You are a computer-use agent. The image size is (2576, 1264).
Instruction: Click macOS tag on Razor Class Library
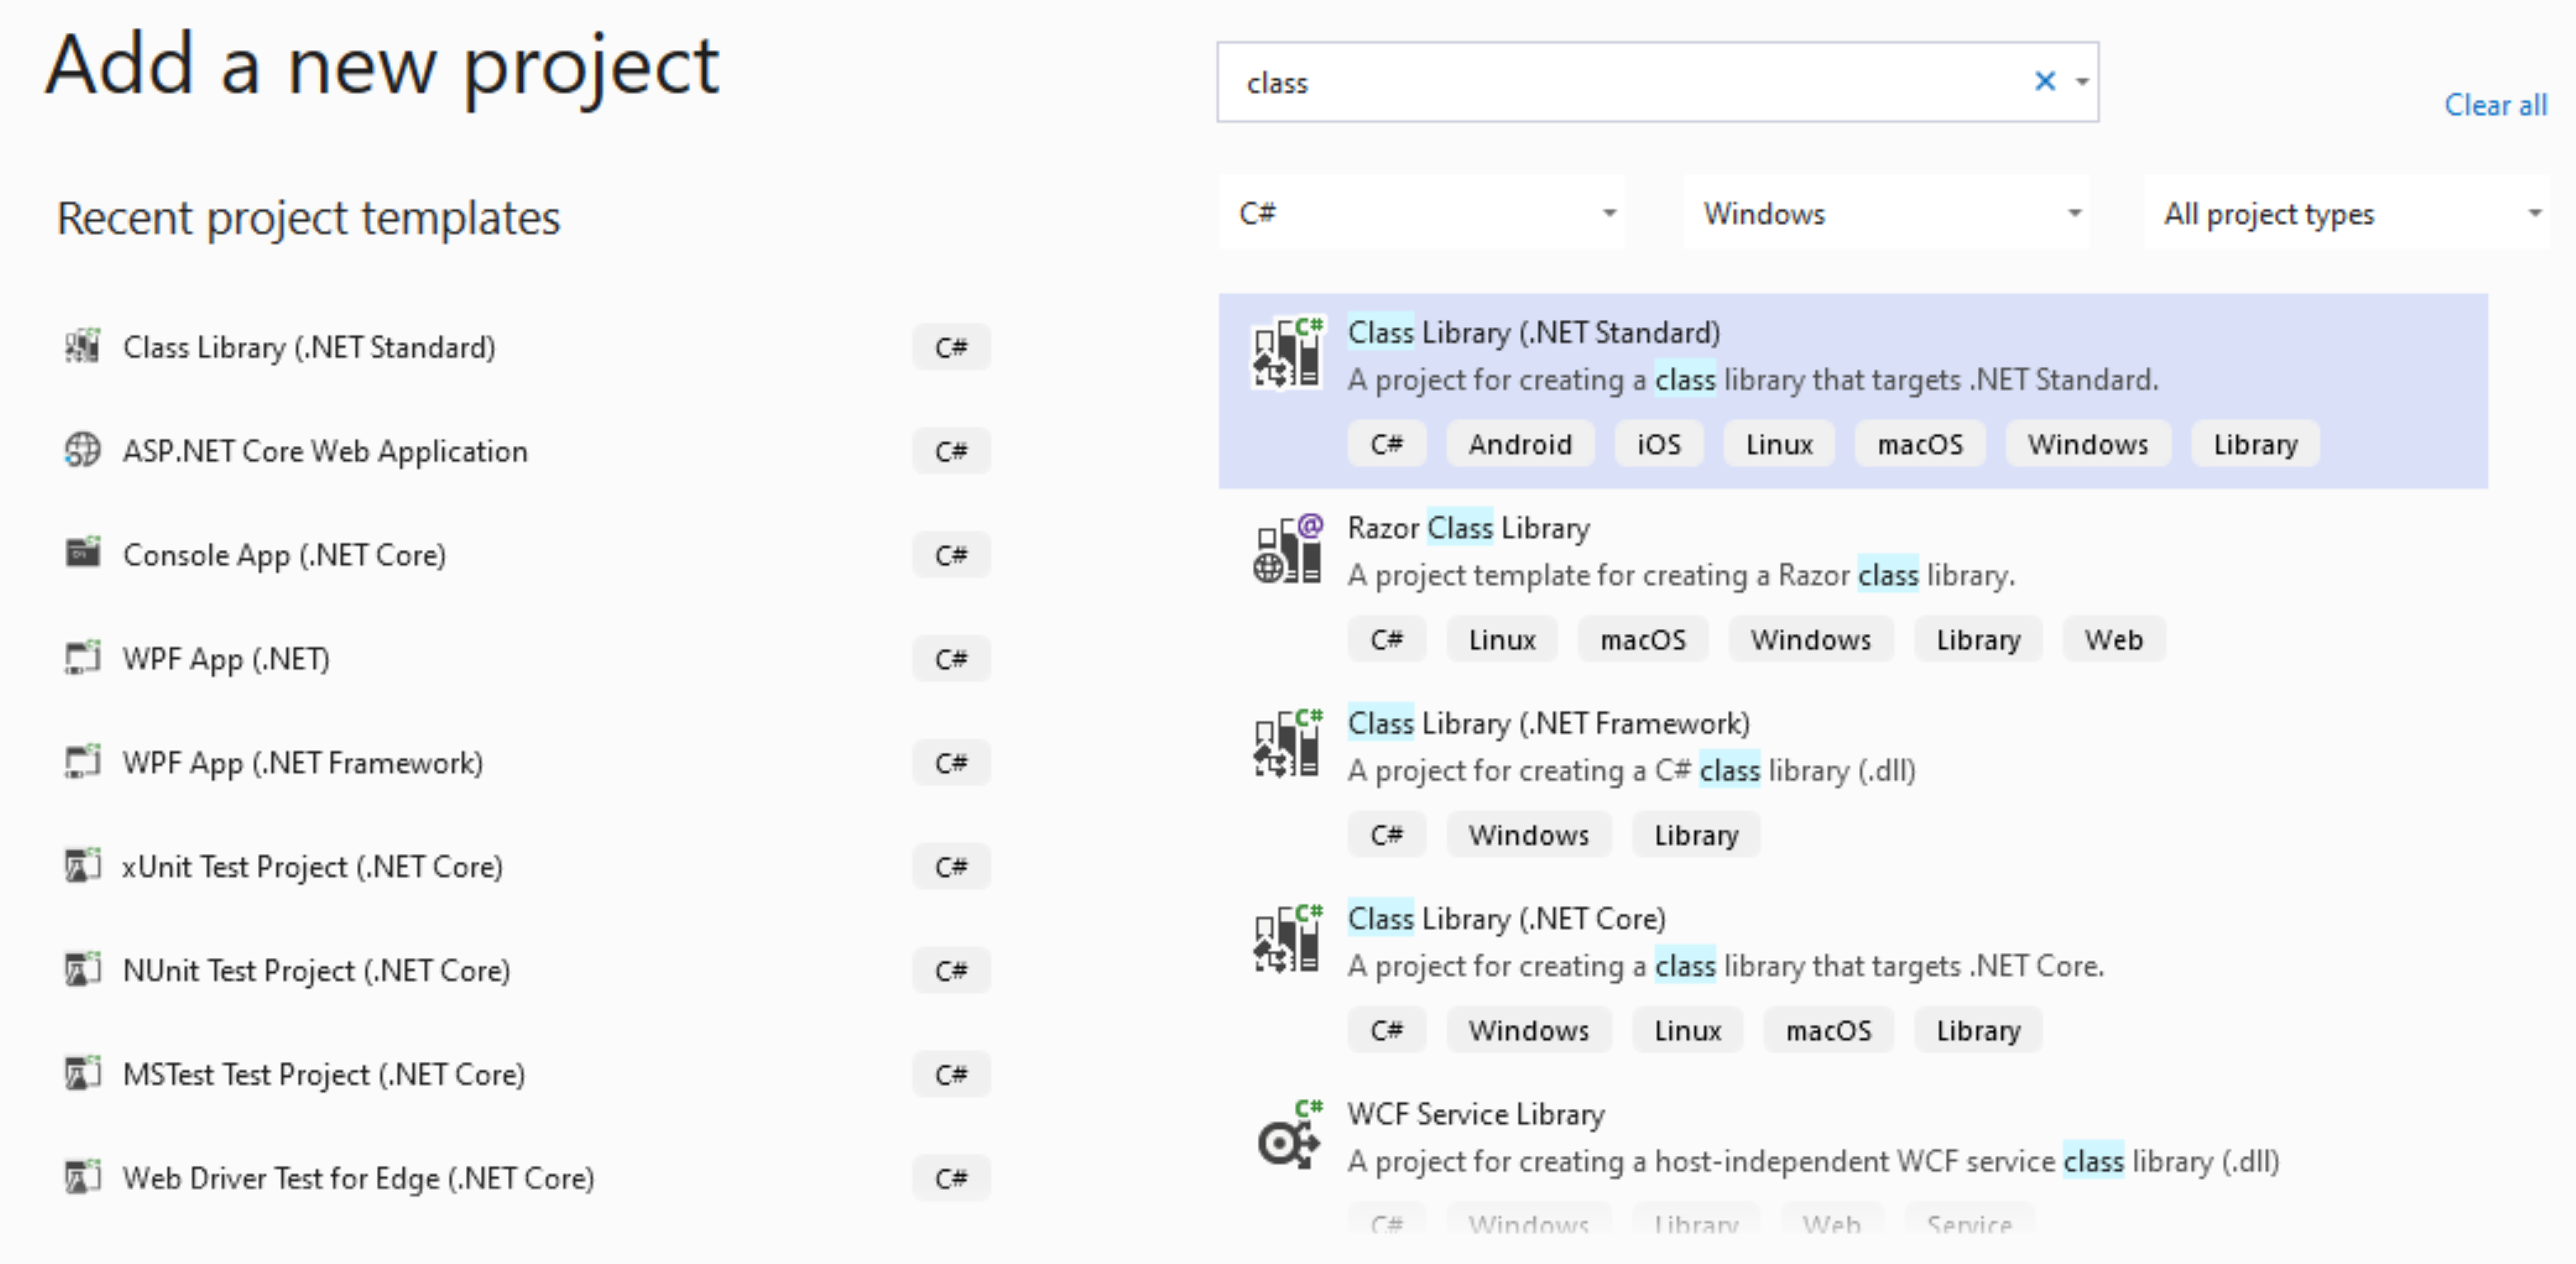point(1643,639)
